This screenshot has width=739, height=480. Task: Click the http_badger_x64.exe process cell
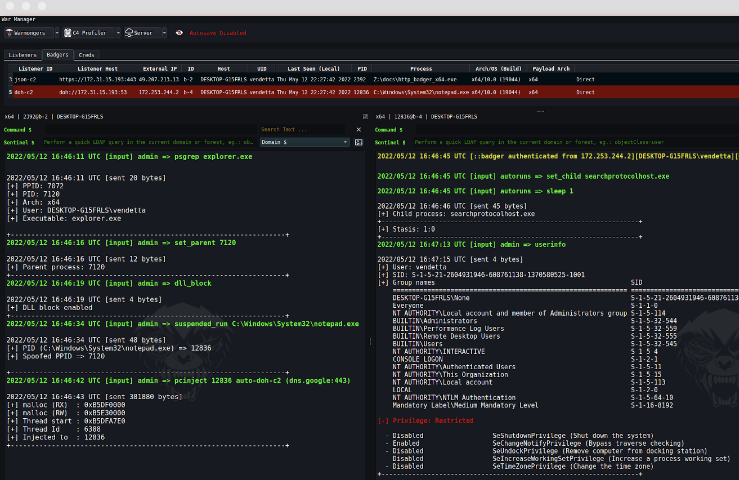(415, 80)
